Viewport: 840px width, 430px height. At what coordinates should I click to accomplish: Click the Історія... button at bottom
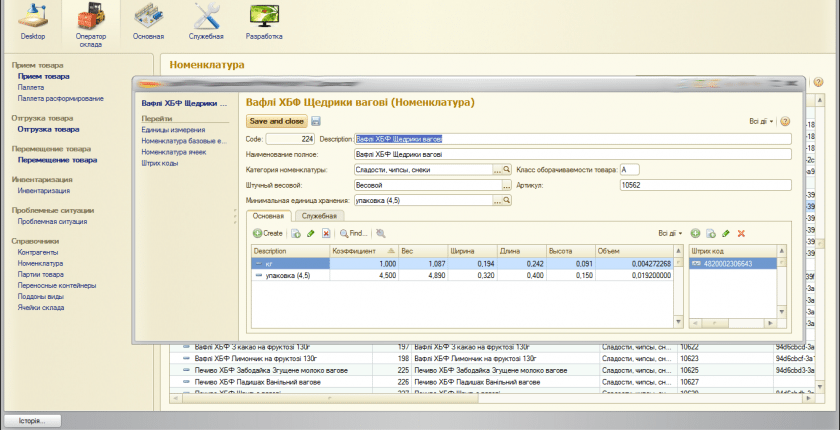[33, 421]
